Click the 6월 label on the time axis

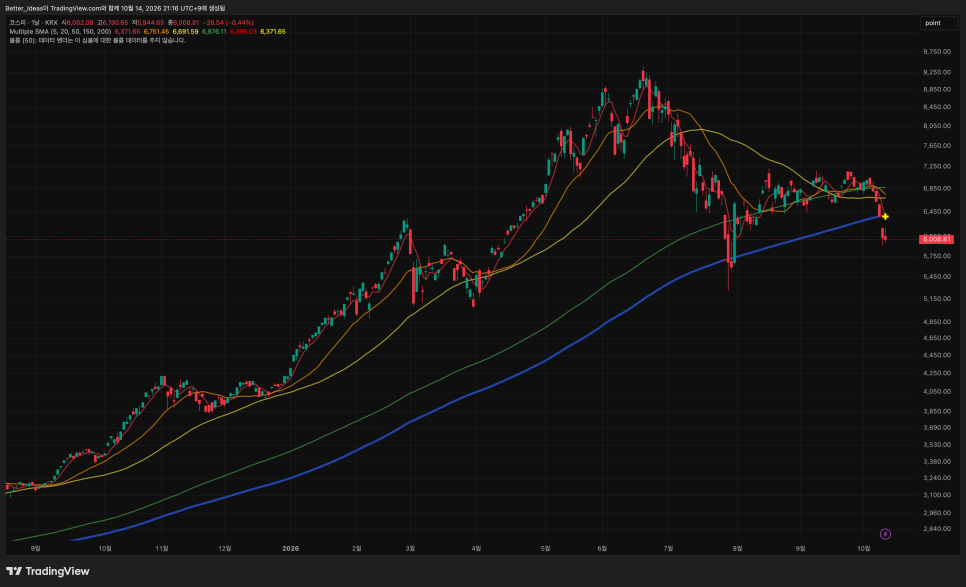[603, 548]
